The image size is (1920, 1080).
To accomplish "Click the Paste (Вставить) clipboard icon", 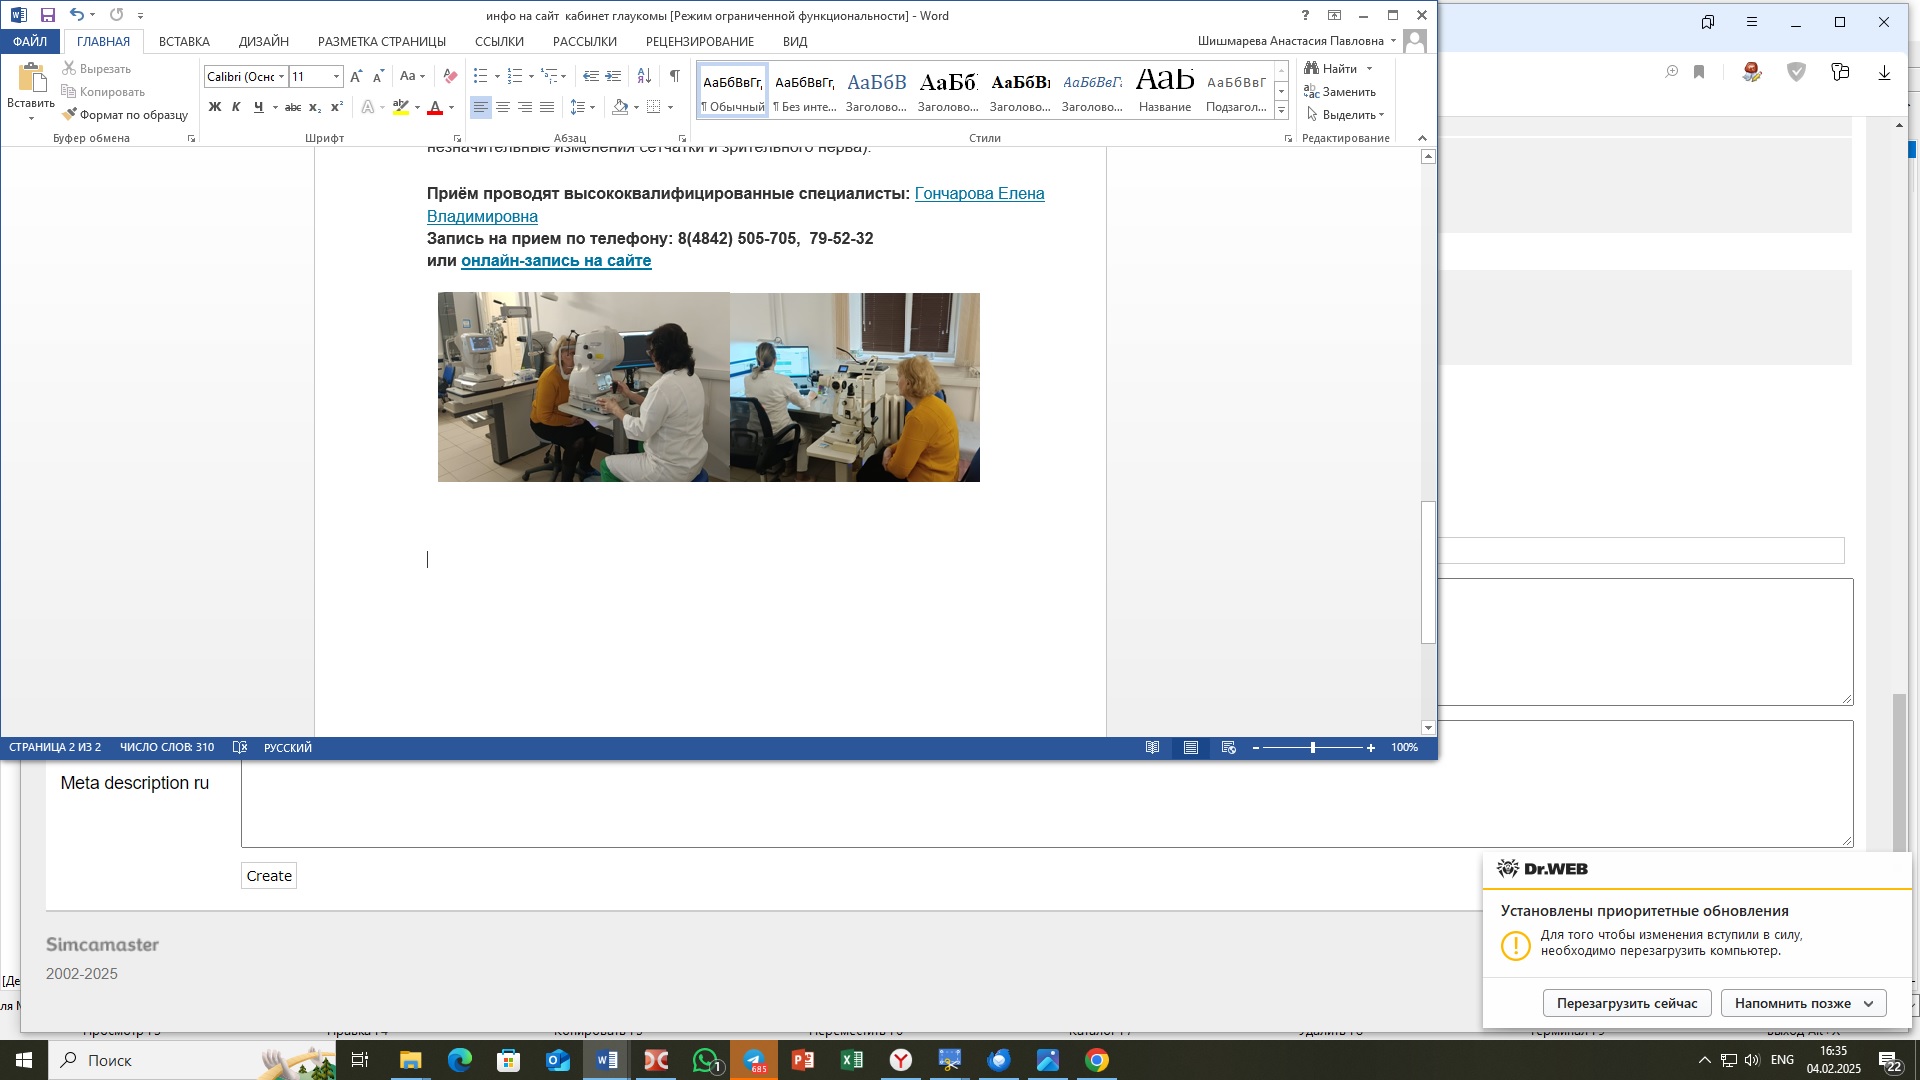I will pyautogui.click(x=31, y=78).
